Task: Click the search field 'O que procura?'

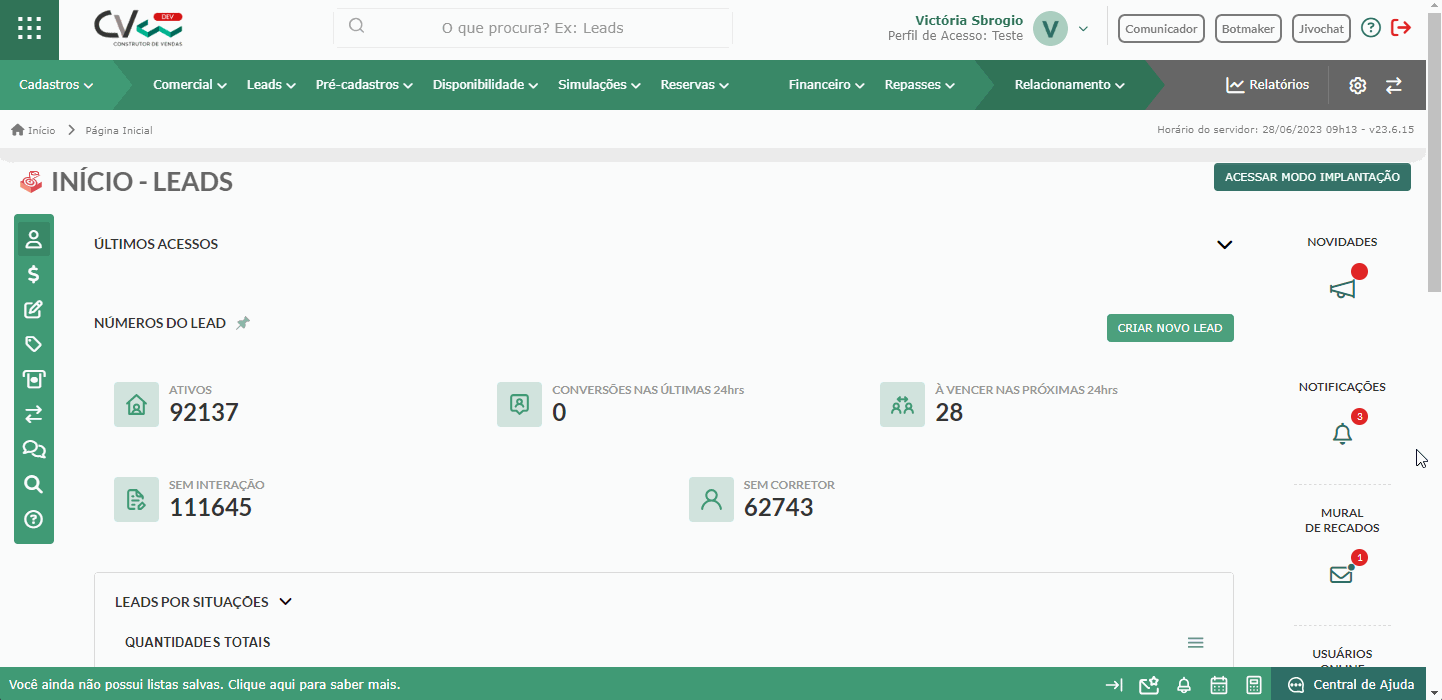Action: [533, 28]
